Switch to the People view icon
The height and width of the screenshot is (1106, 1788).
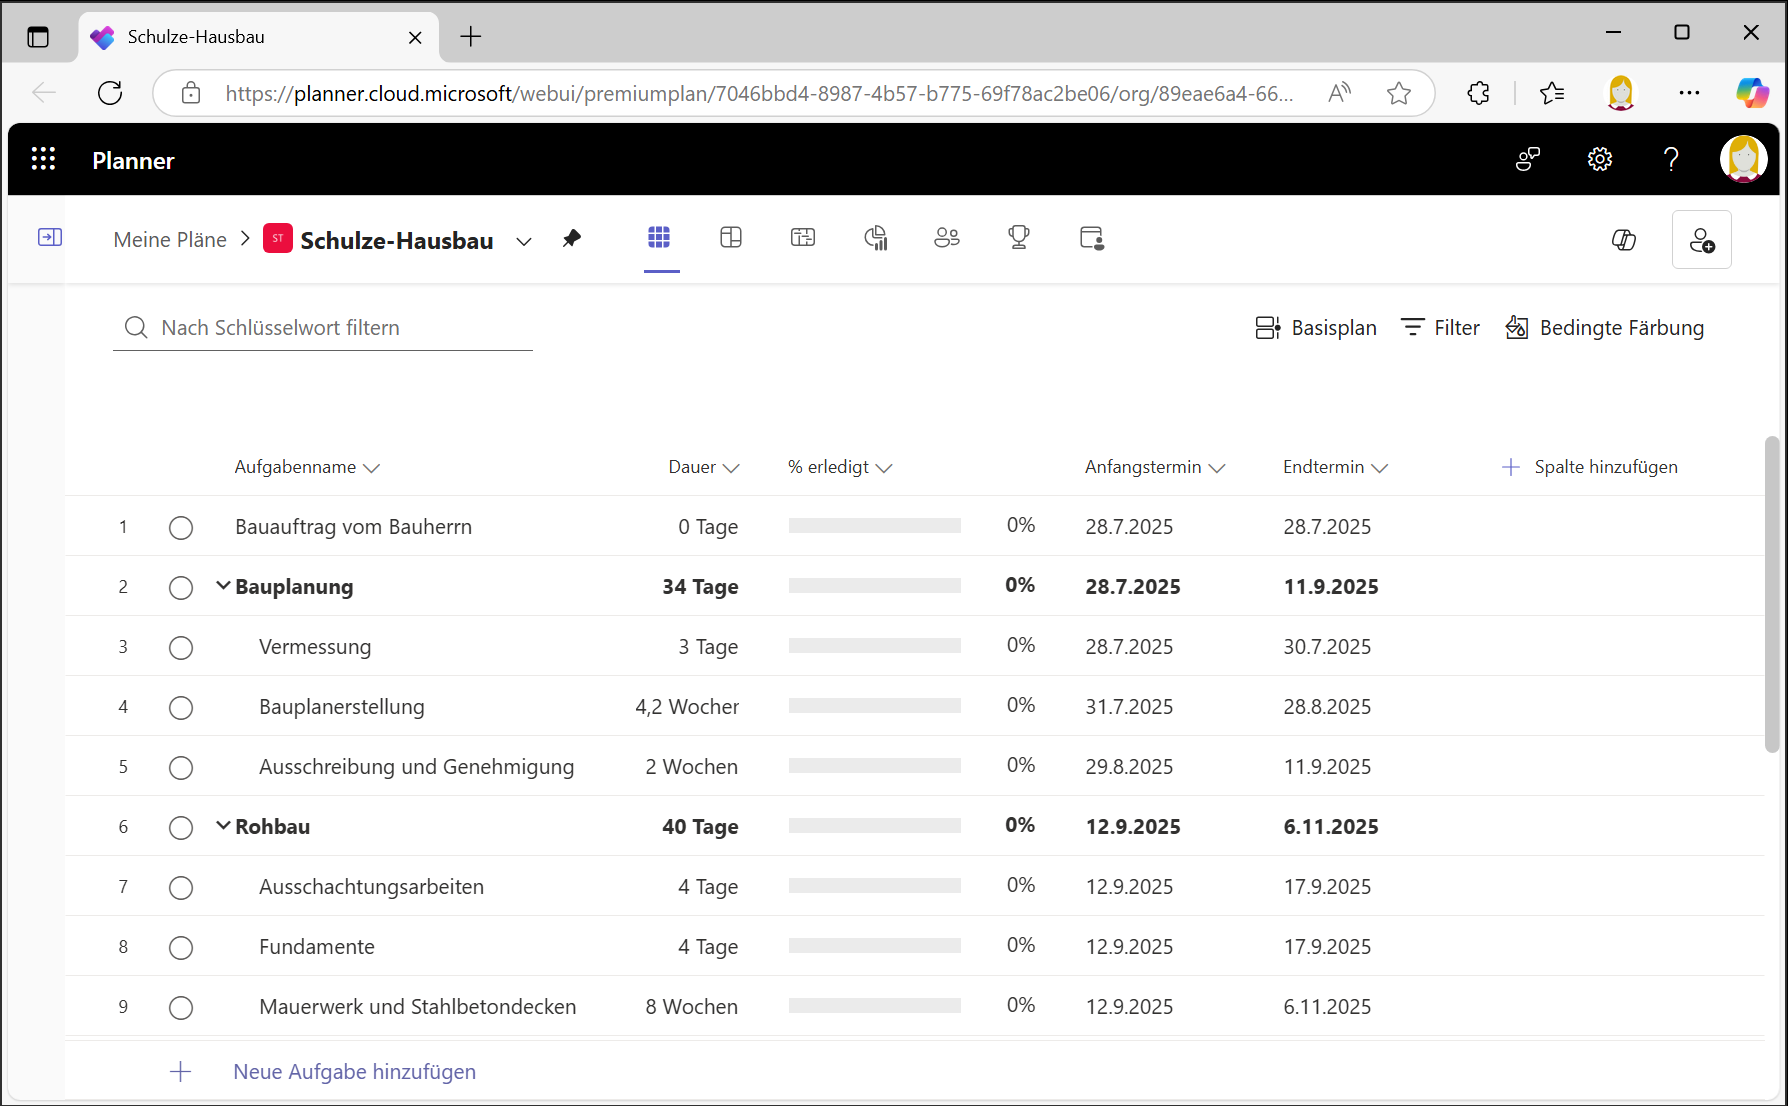(947, 237)
